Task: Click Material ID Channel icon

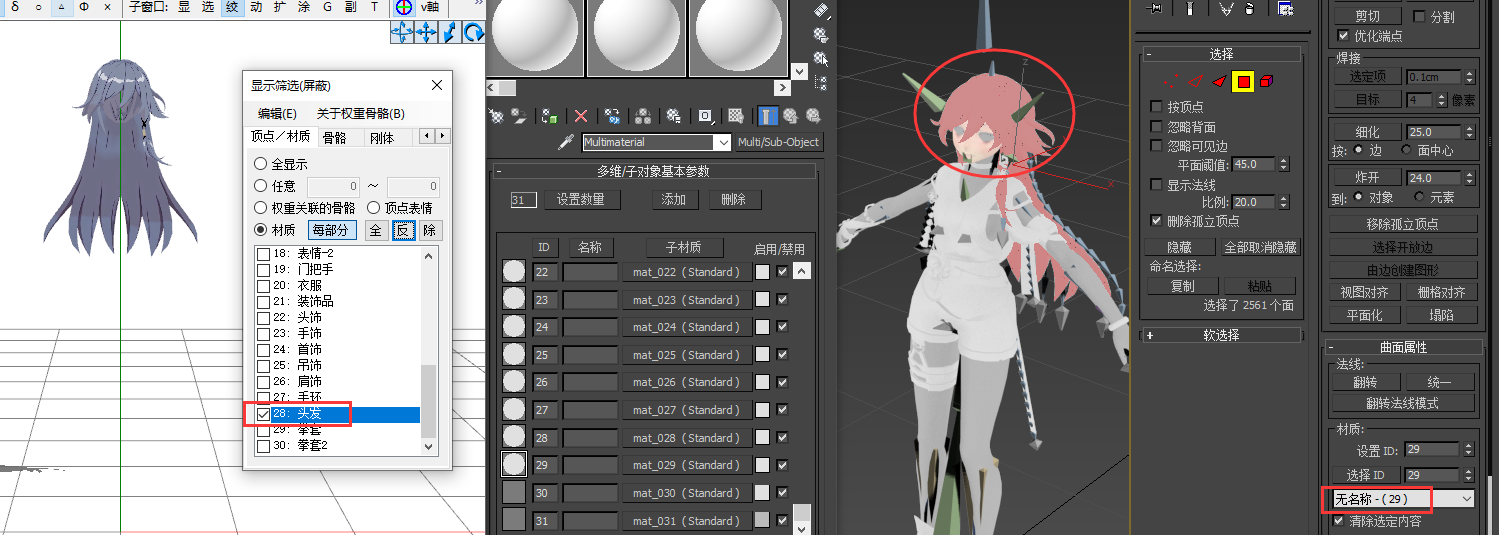Action: tap(705, 115)
